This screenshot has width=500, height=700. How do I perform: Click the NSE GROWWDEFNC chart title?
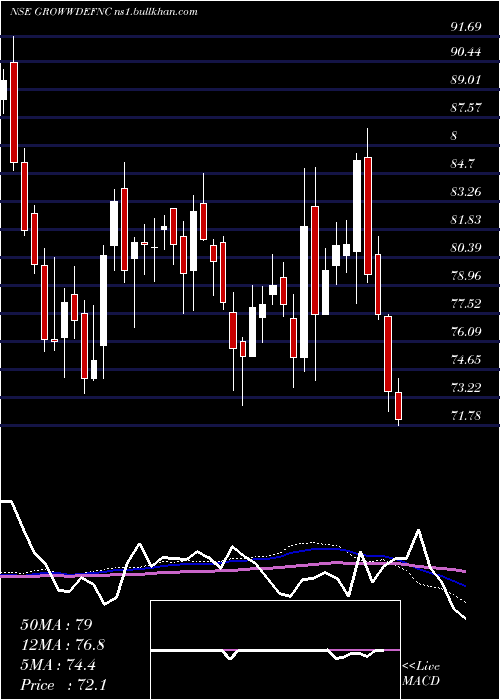[104, 12]
